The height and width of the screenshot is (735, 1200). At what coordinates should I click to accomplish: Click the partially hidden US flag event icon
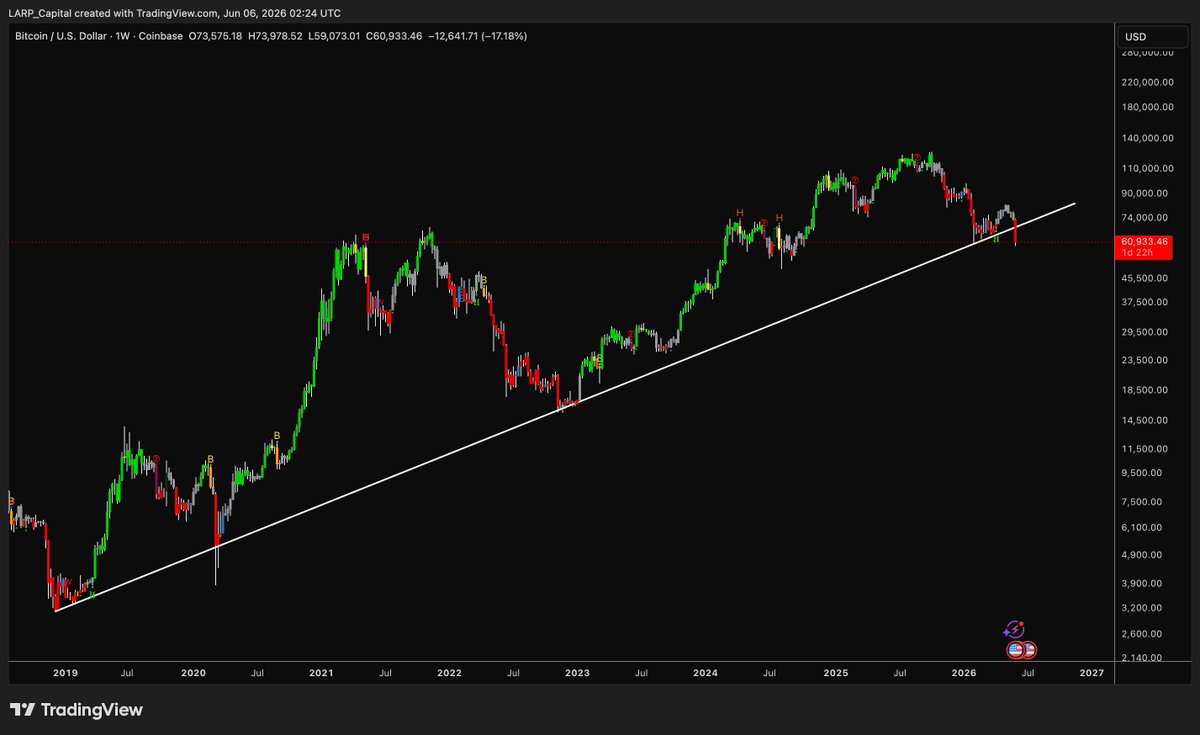click(1030, 650)
